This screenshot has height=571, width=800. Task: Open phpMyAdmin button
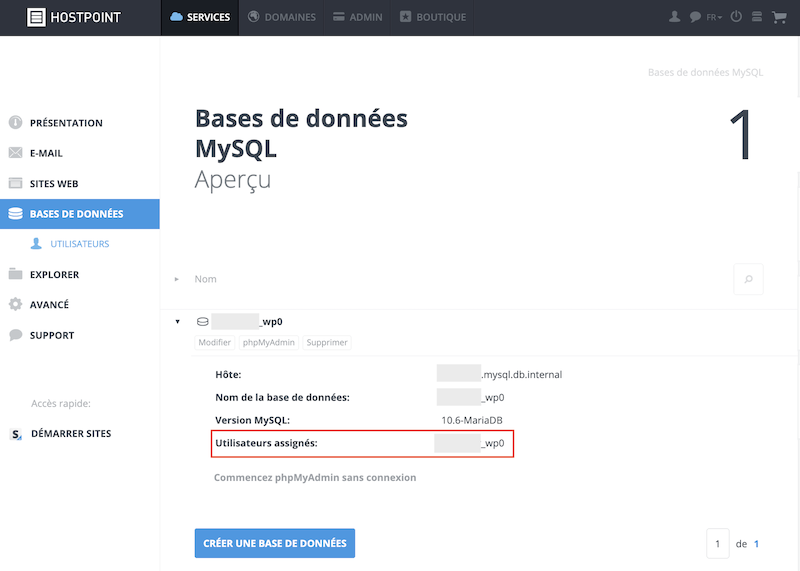point(268,342)
